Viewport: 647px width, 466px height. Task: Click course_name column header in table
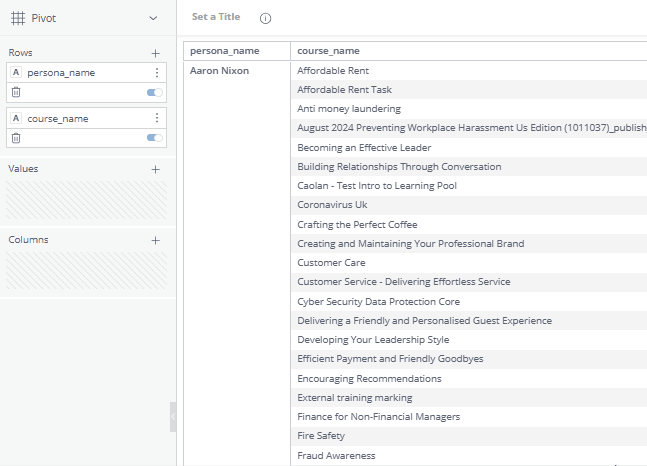click(469, 51)
